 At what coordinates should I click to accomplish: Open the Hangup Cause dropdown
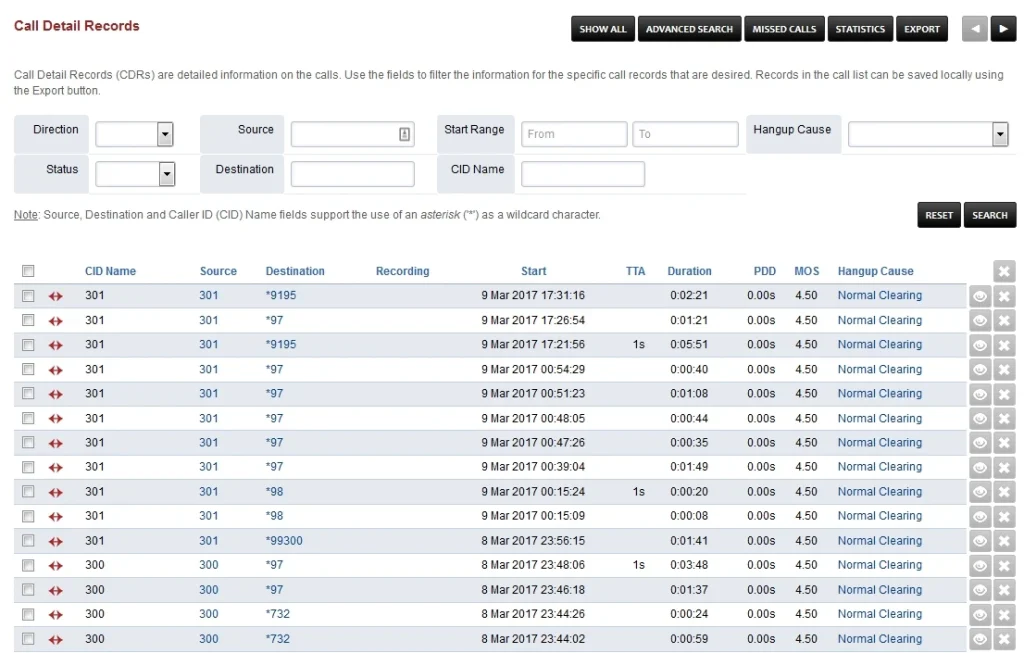coord(999,134)
